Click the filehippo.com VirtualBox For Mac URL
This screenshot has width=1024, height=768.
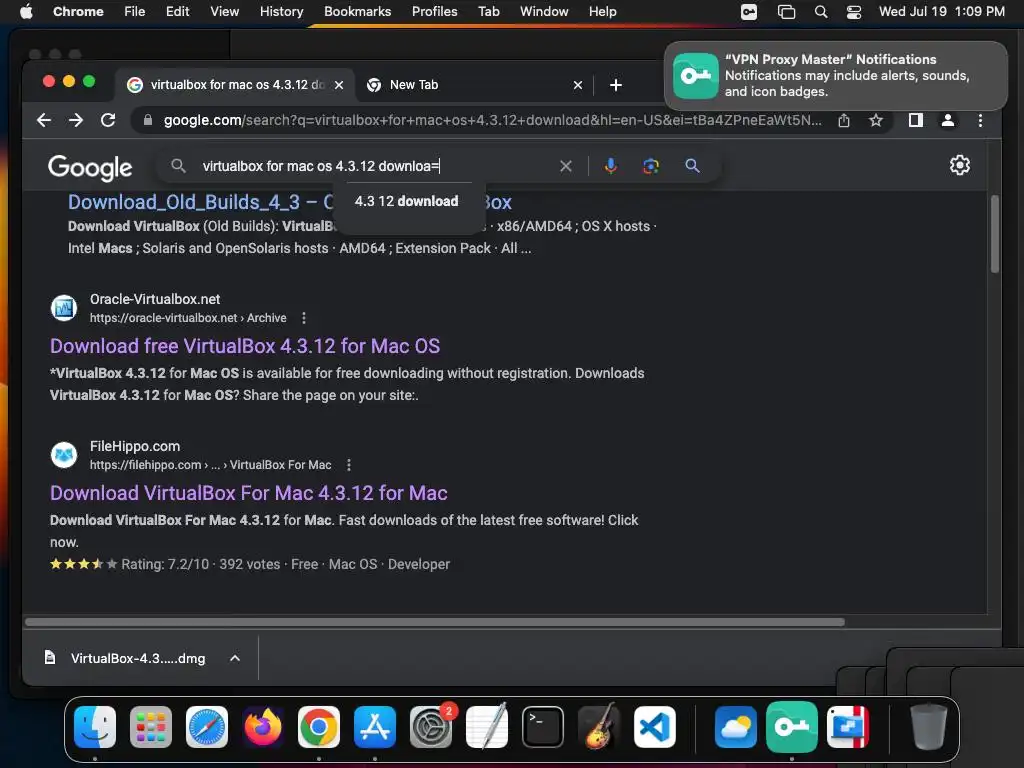[210, 465]
